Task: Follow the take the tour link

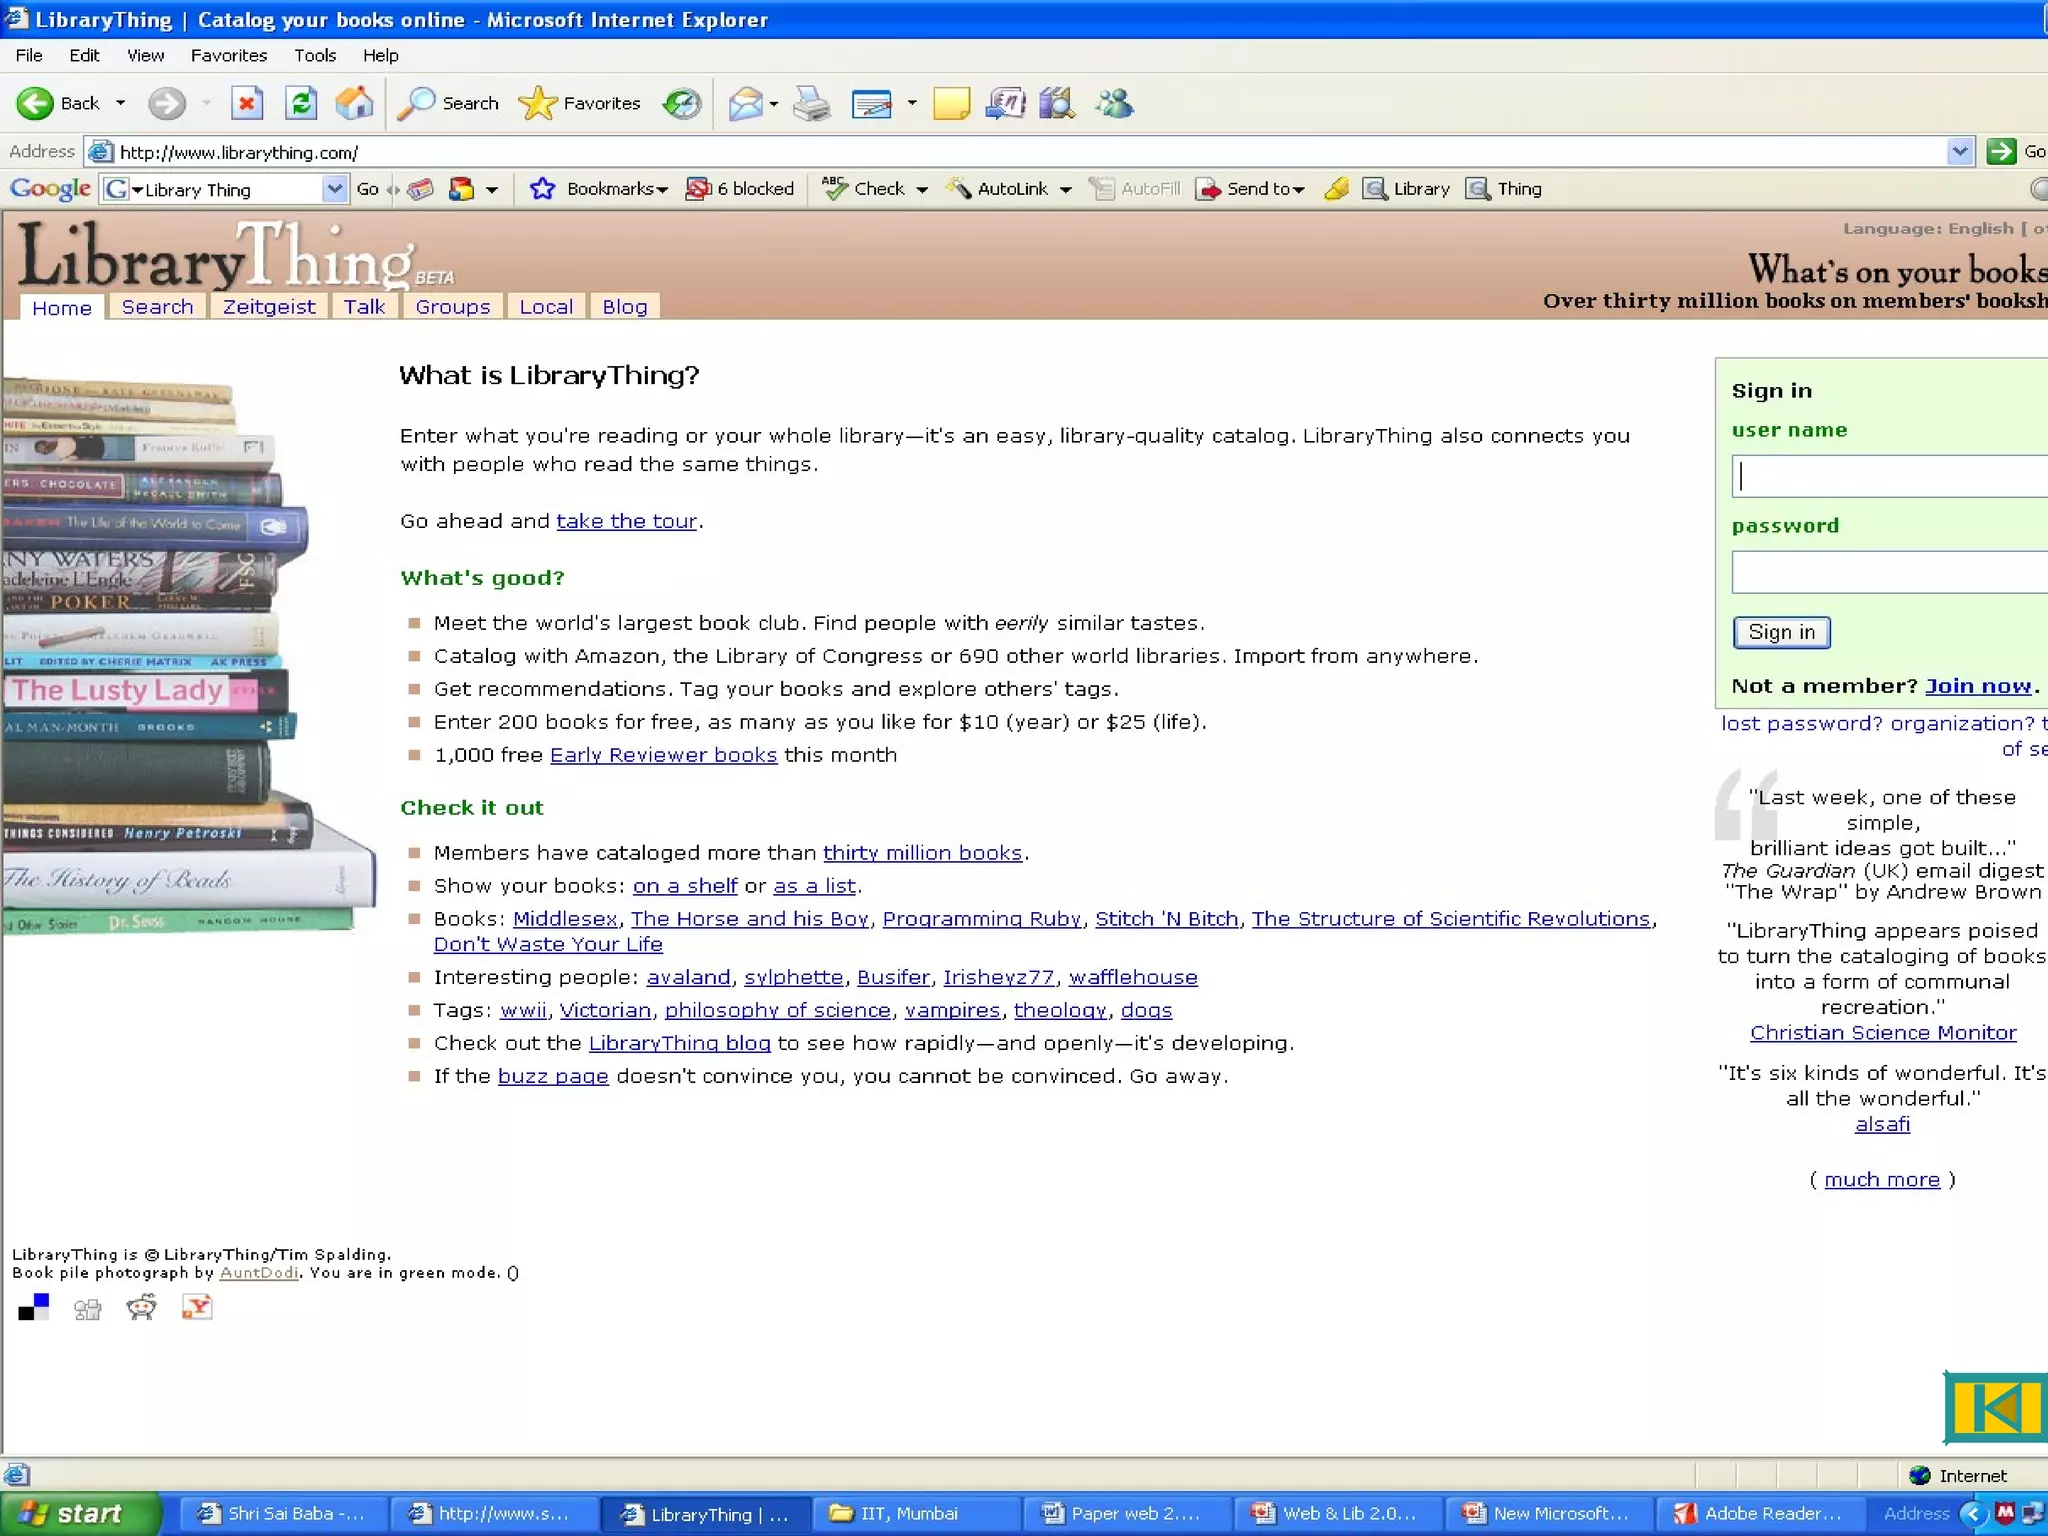Action: (626, 521)
